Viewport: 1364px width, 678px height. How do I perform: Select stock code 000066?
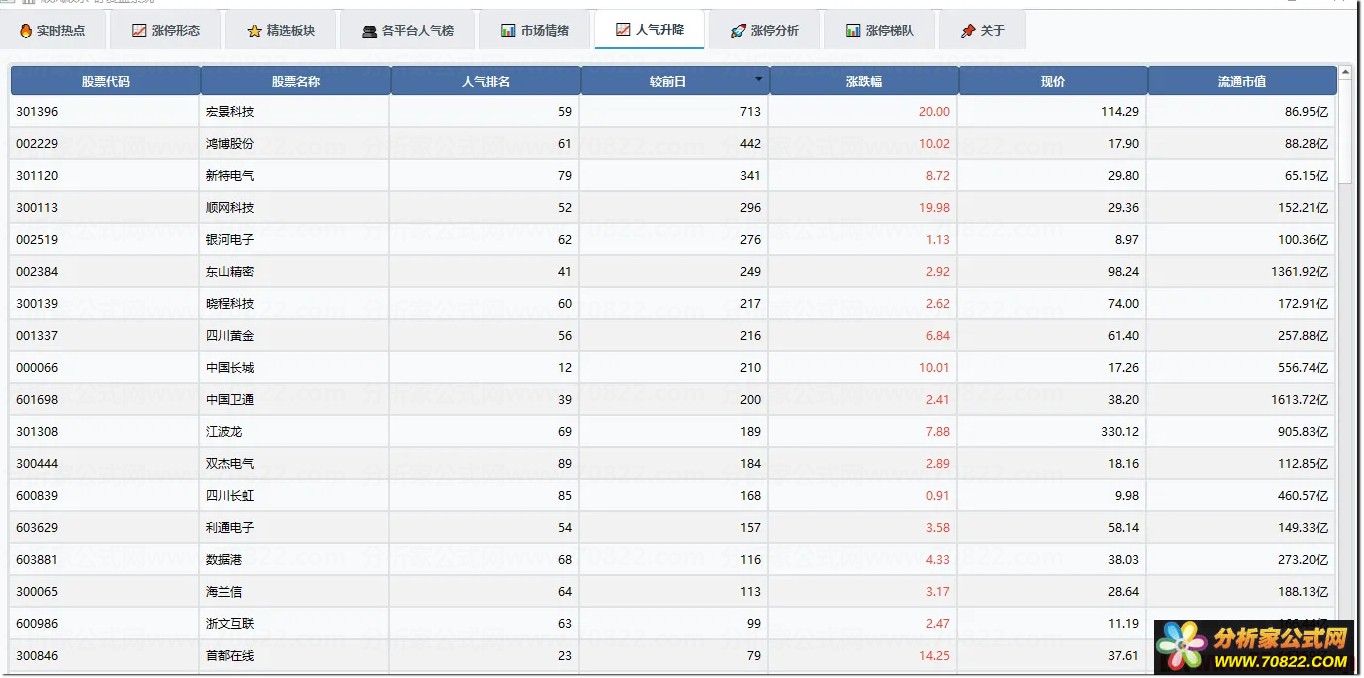pyautogui.click(x=37, y=368)
